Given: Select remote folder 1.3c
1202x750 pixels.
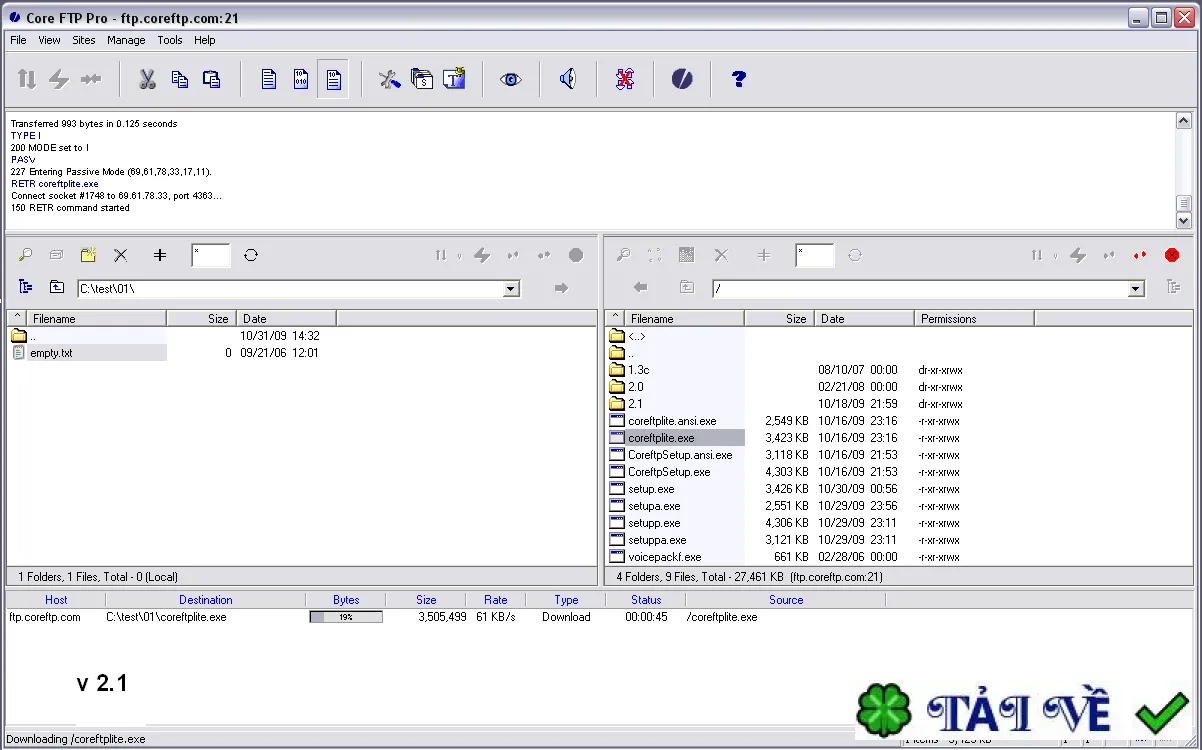Looking at the screenshot, I should (639, 370).
